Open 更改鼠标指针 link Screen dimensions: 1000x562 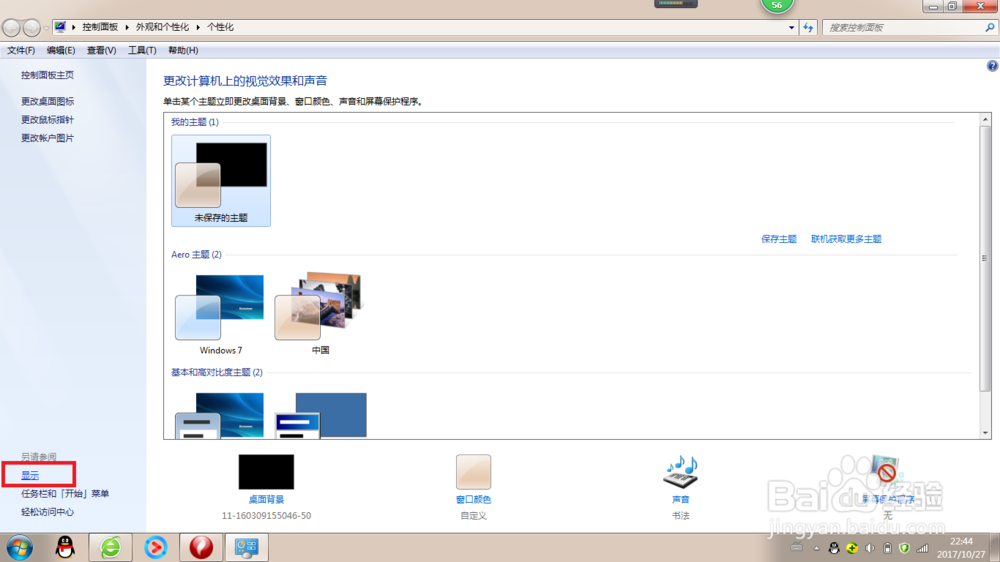(x=47, y=120)
